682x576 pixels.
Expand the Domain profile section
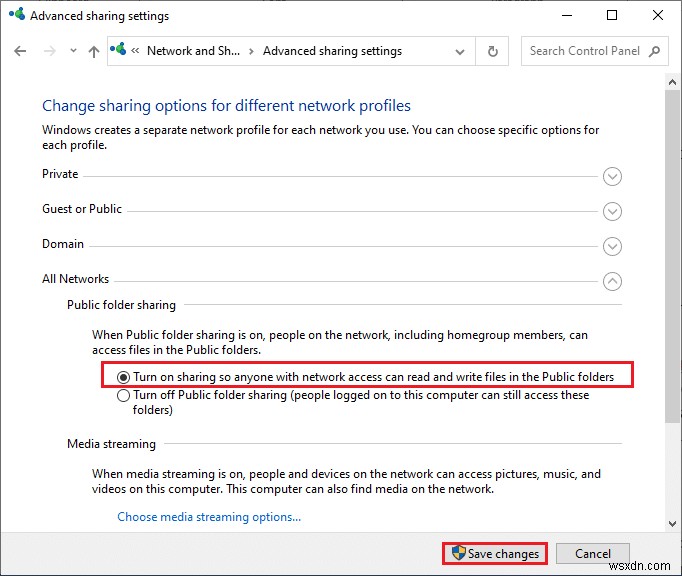pos(612,246)
